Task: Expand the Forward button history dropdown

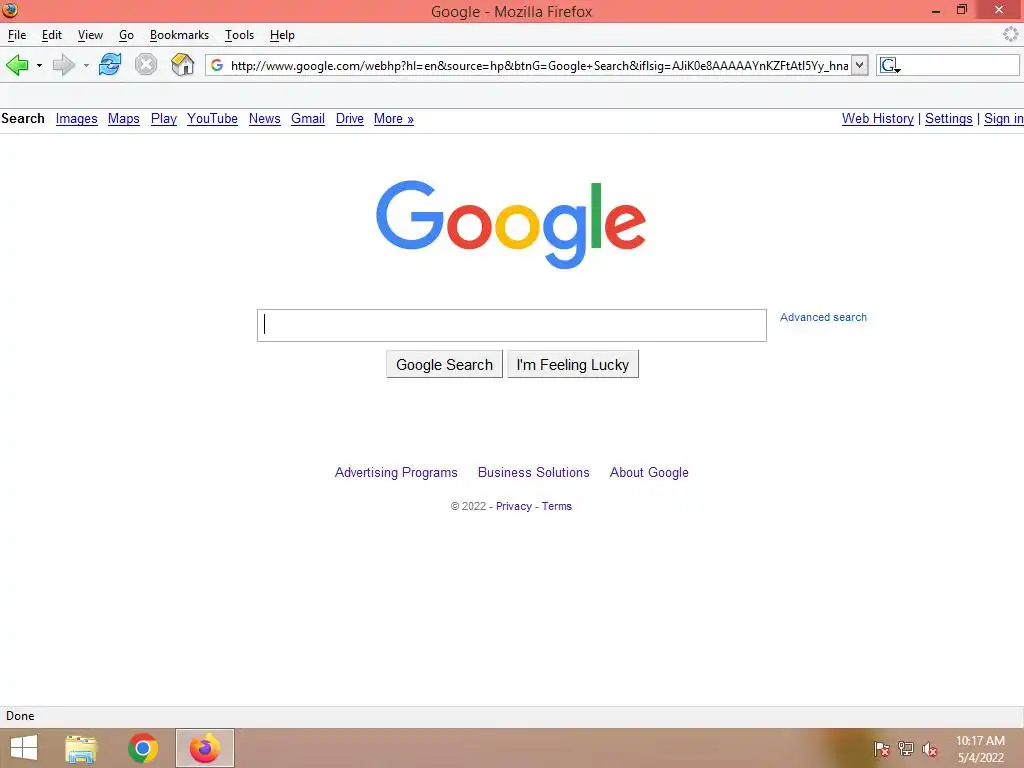Action: 86,65
